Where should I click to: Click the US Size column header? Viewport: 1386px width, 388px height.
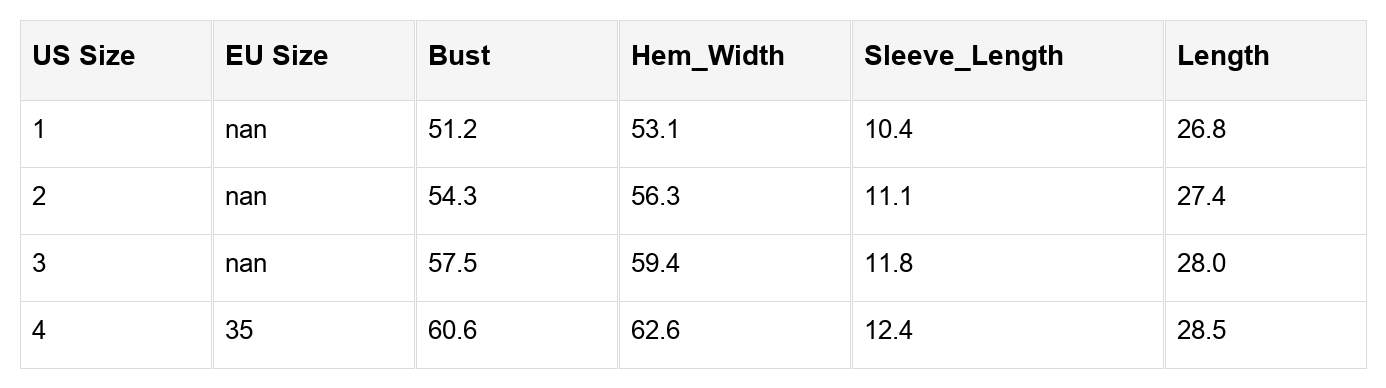click(117, 60)
